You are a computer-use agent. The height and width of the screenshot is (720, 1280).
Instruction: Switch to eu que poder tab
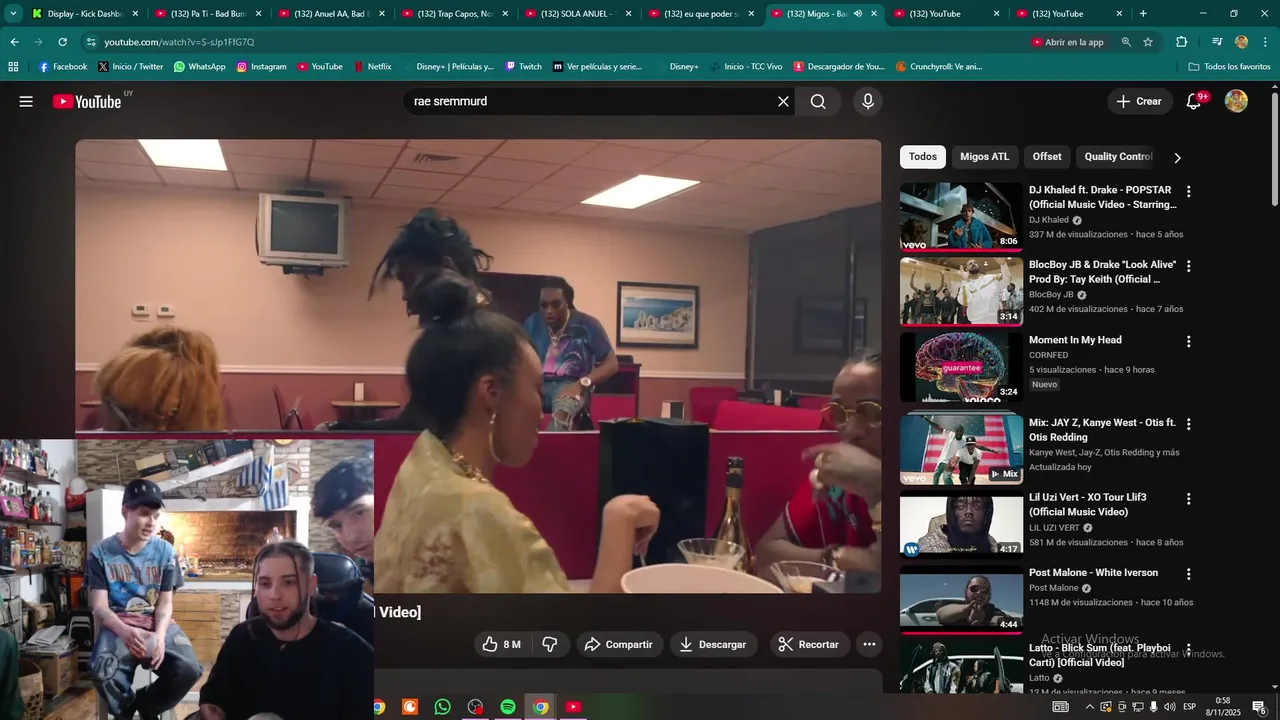point(701,14)
